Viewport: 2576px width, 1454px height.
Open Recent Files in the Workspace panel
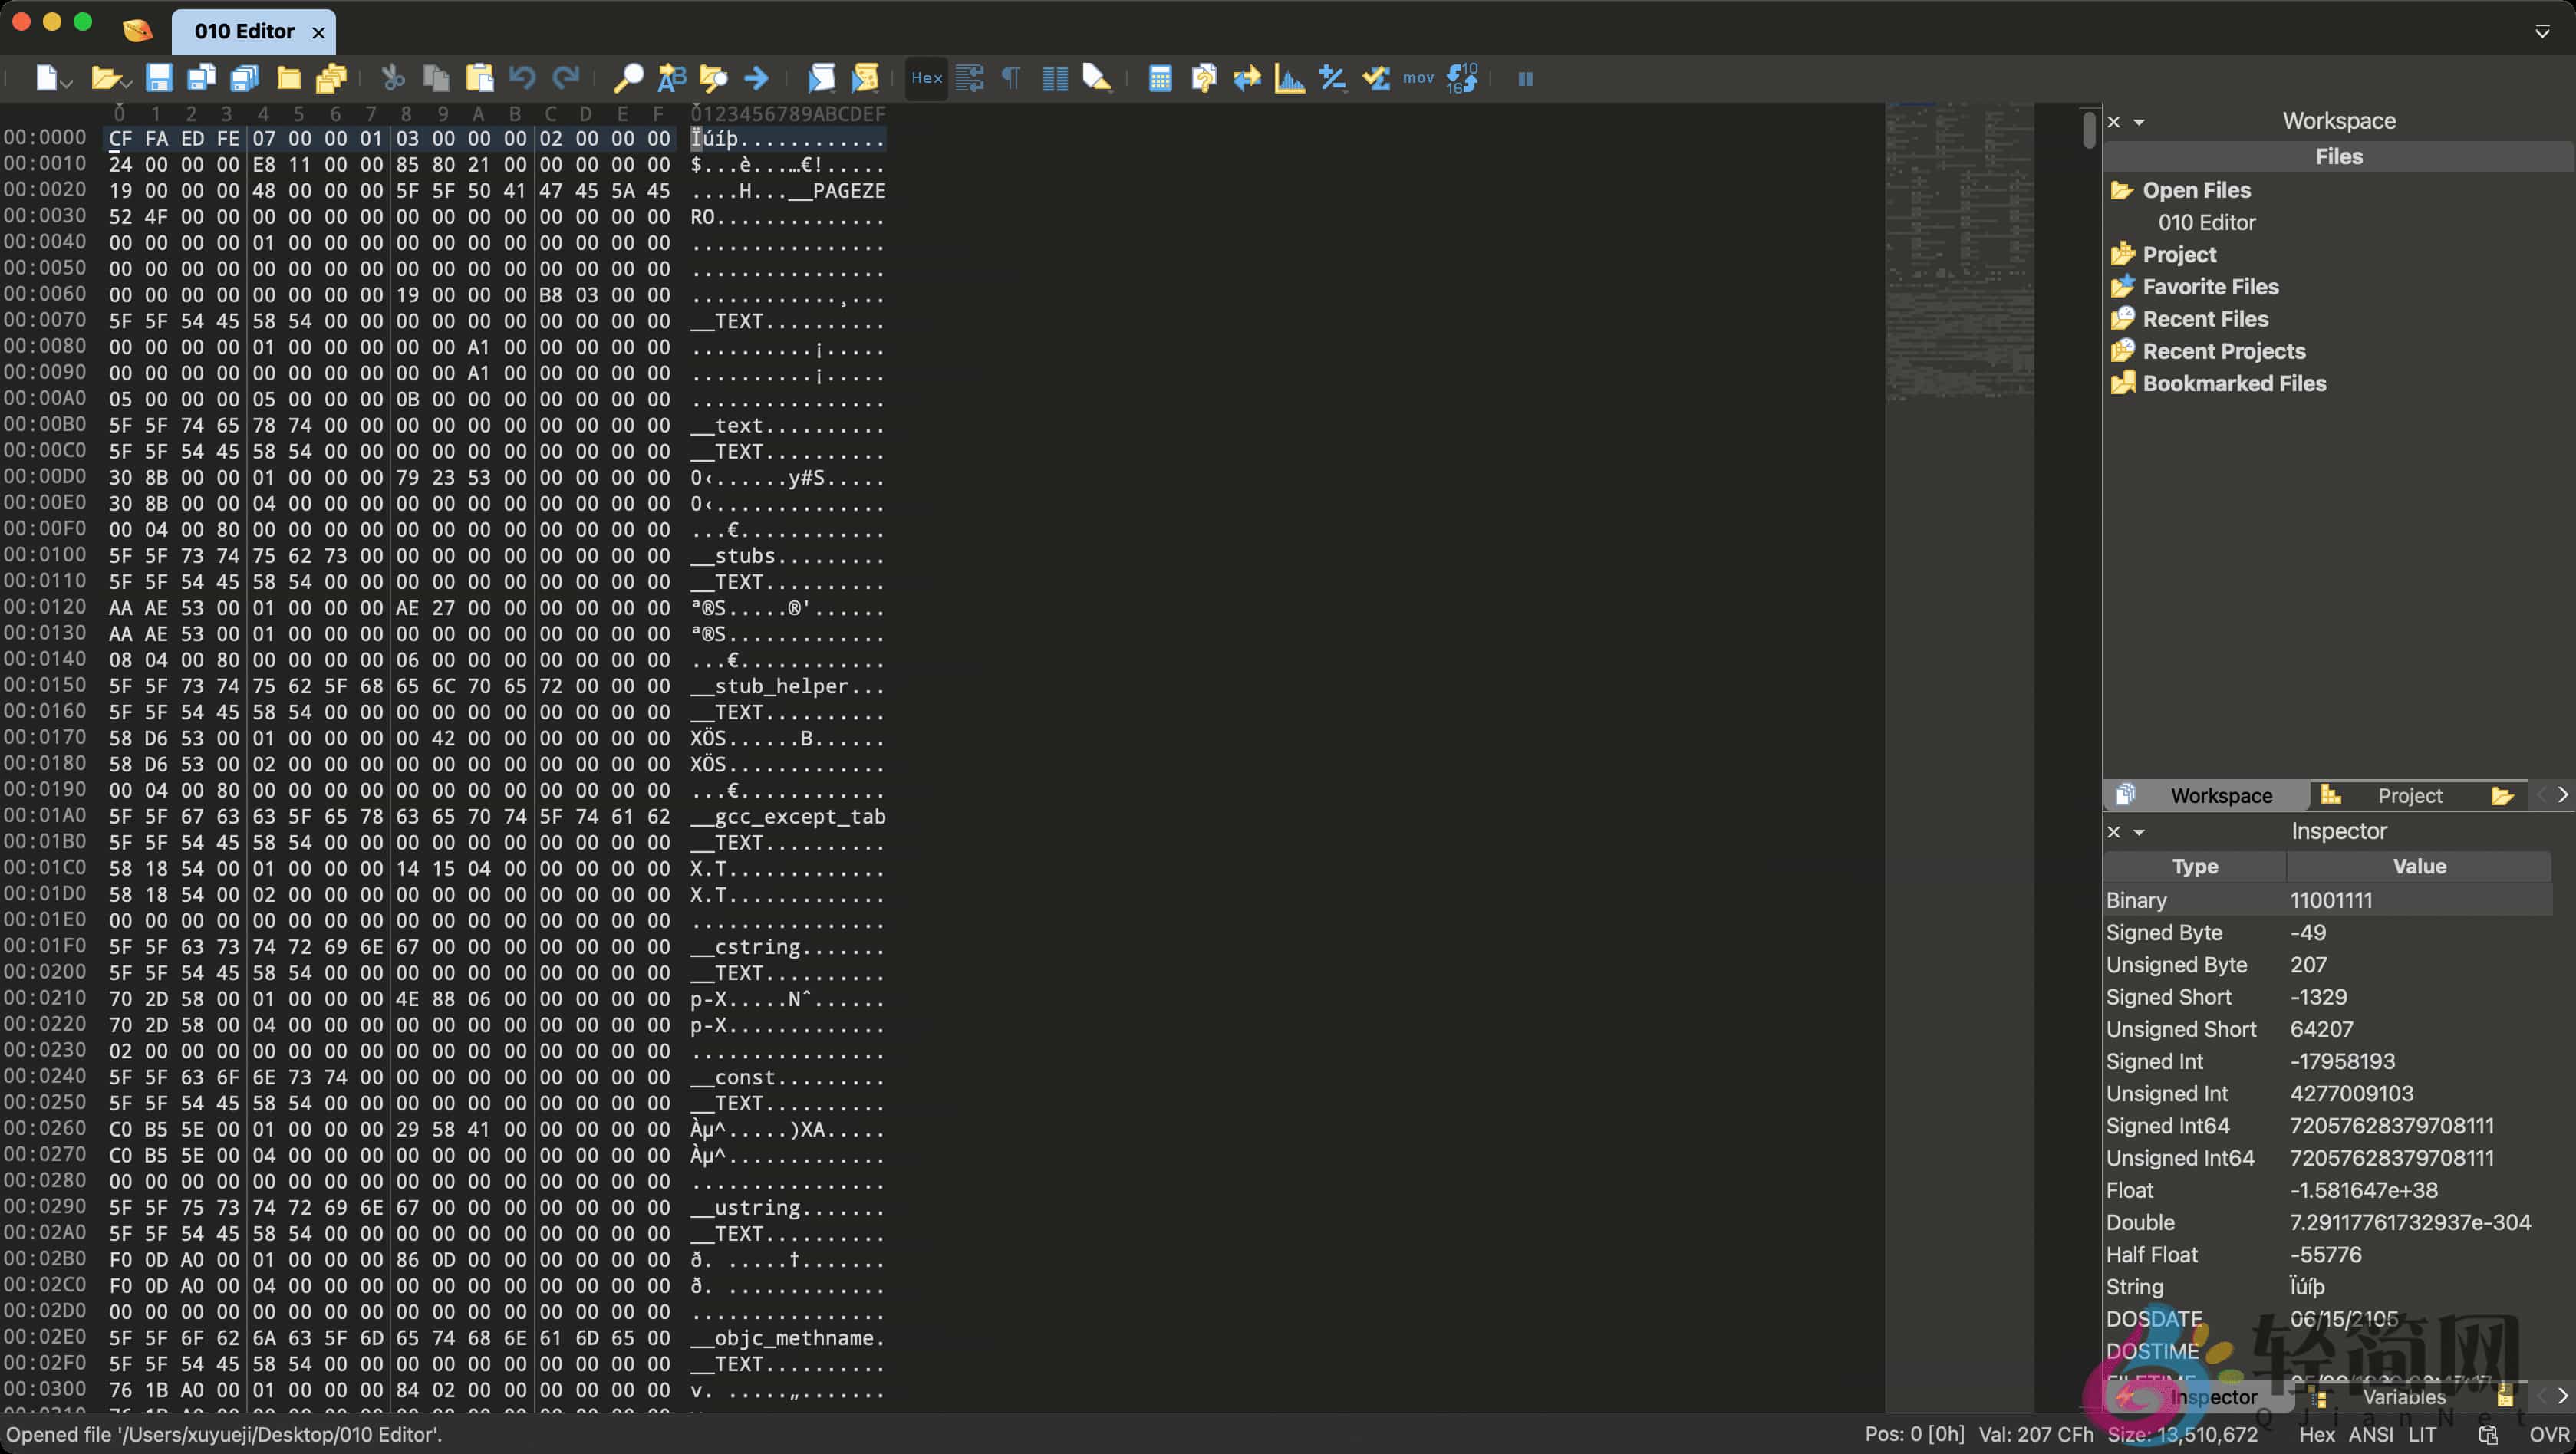point(2205,319)
